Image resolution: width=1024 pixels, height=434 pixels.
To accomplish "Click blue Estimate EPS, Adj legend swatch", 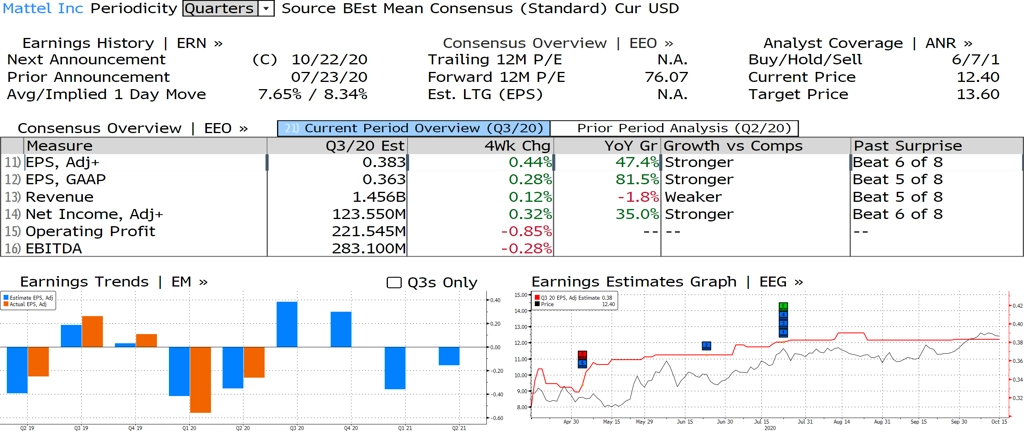I will click(x=5, y=298).
